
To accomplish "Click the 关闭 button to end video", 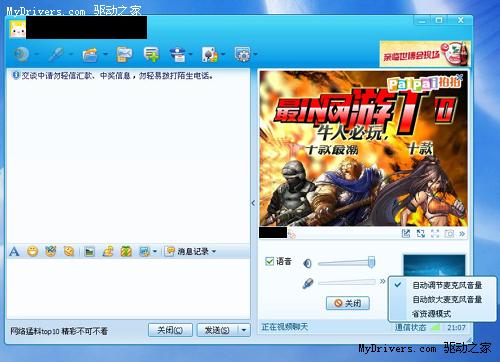I will (x=348, y=303).
